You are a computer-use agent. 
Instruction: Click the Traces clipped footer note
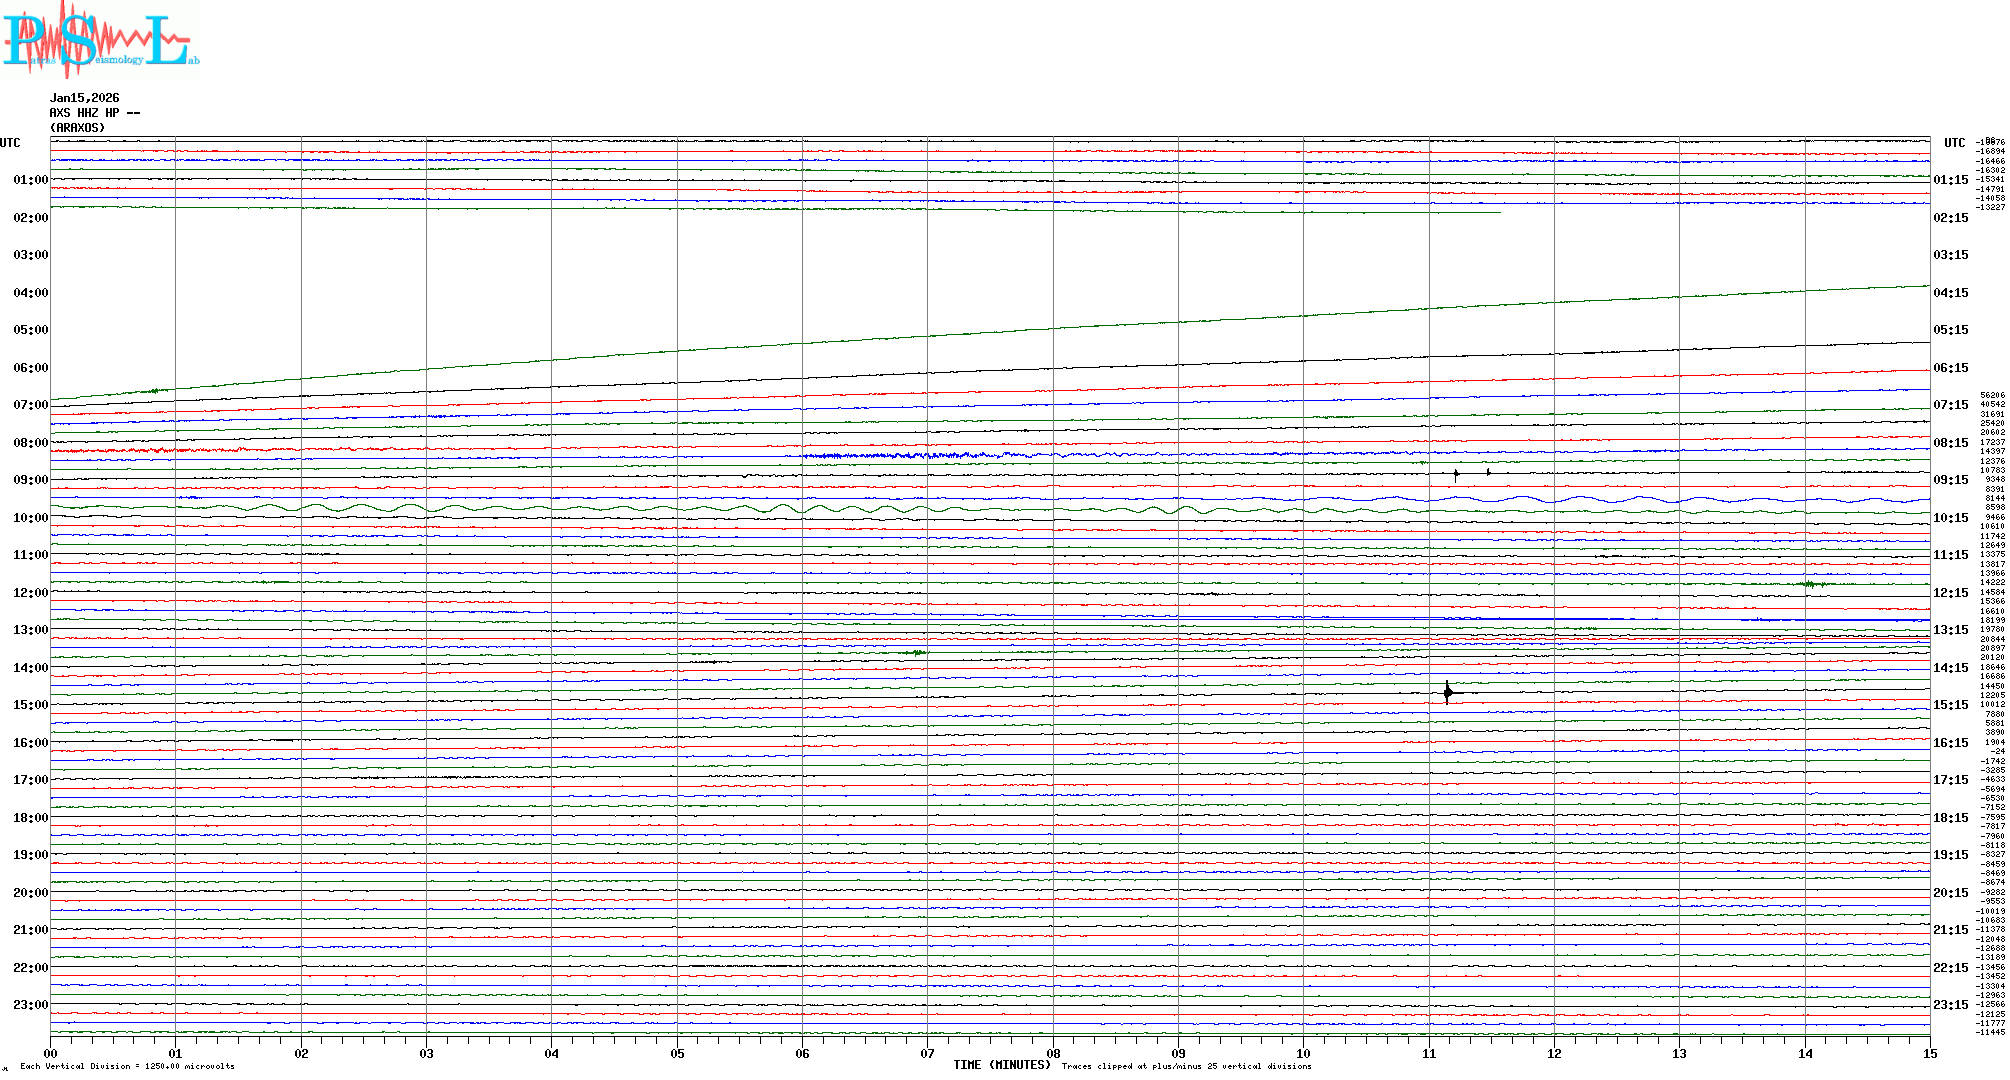(1186, 1066)
